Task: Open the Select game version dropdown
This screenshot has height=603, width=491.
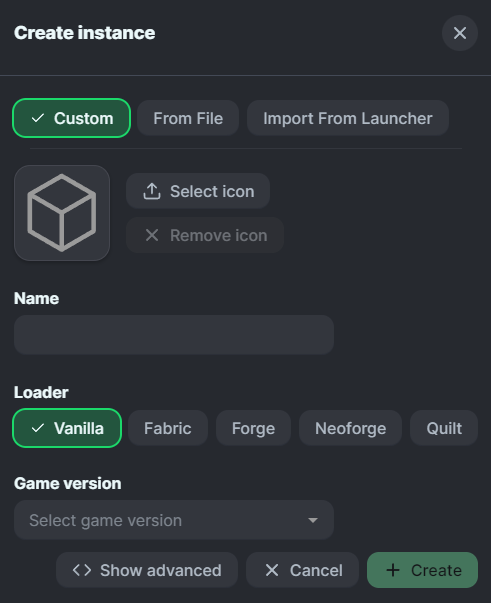Action: click(174, 520)
